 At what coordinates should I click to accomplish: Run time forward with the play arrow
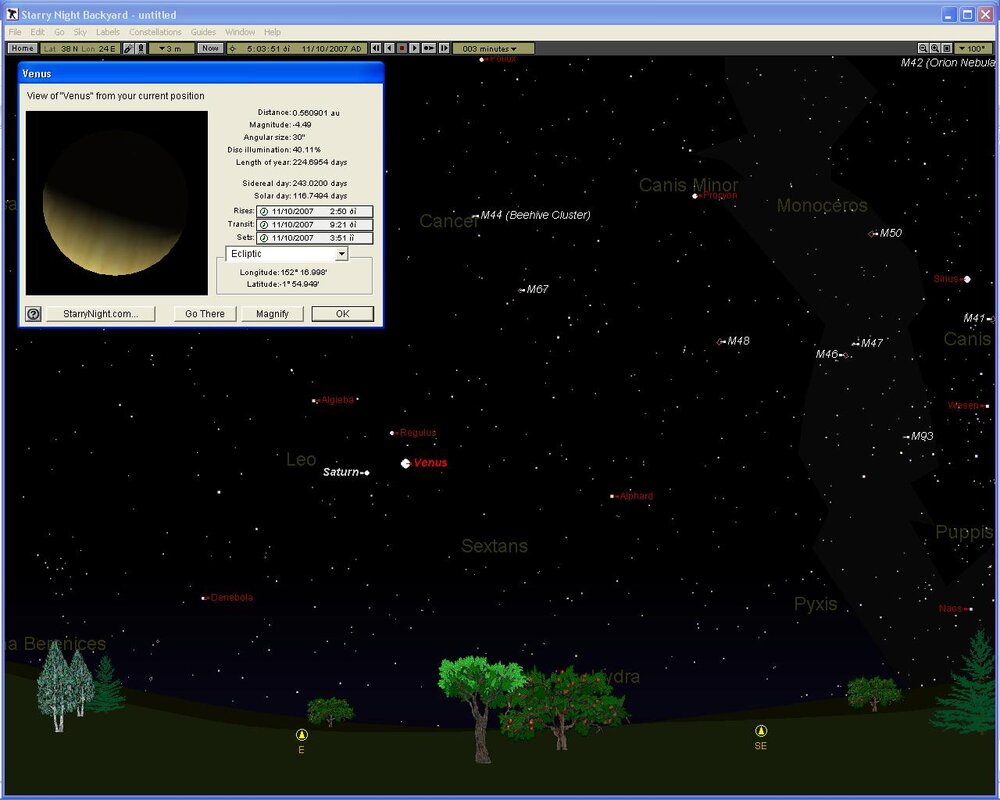point(414,48)
